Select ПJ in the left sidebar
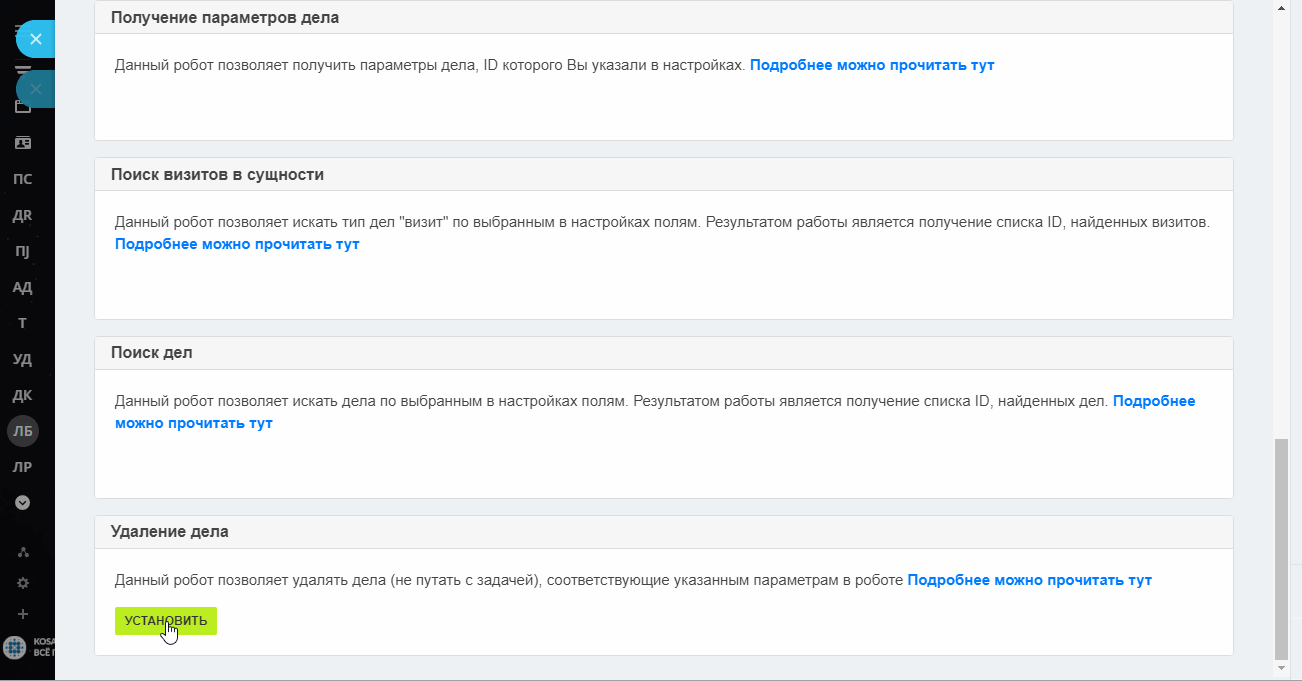This screenshot has width=1302, height=681. point(22,251)
